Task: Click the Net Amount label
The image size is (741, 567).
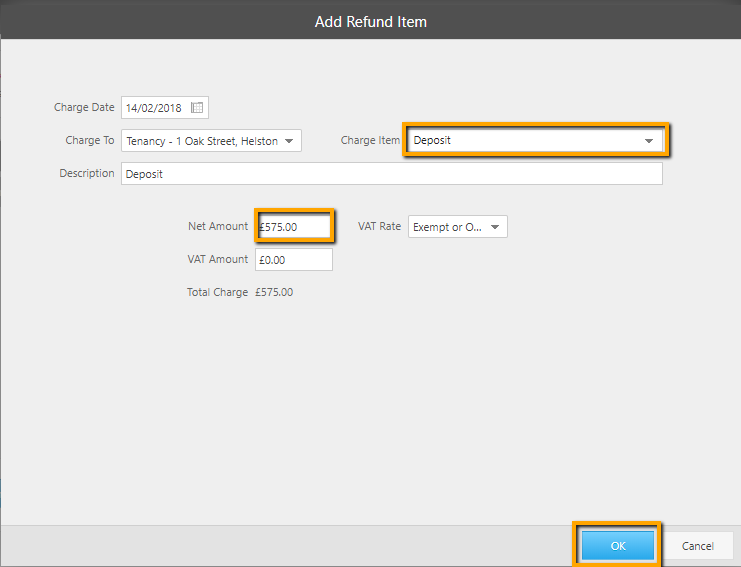Action: (x=218, y=226)
